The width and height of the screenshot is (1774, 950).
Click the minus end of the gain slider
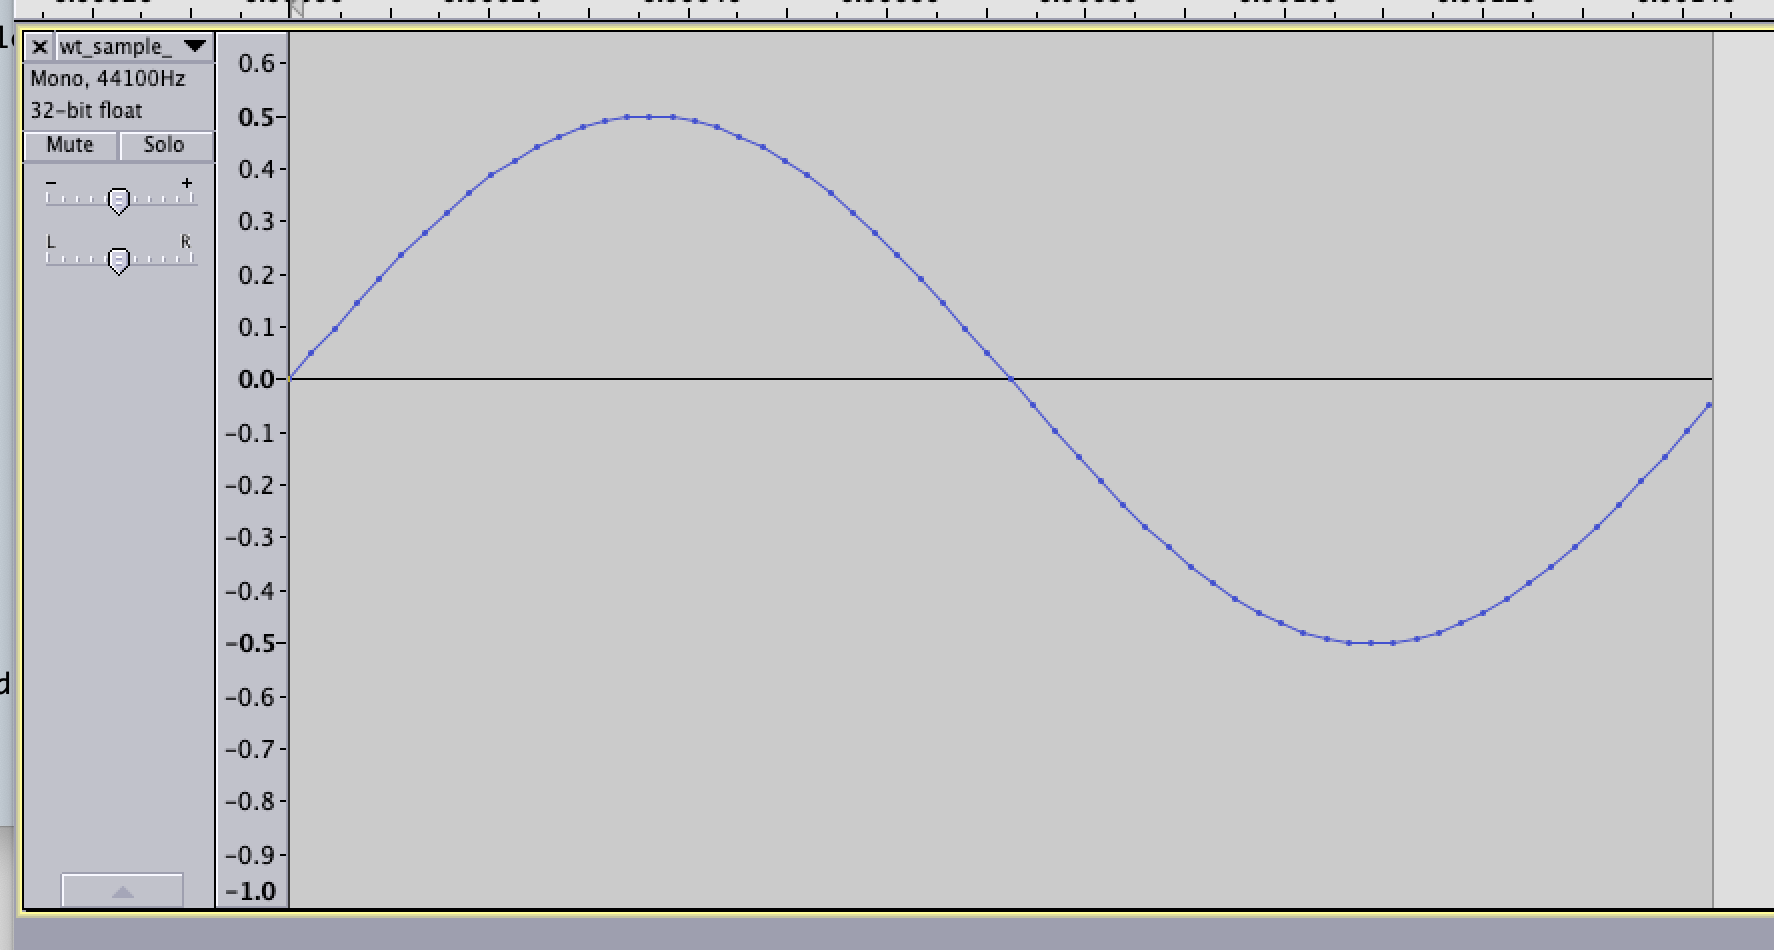(52, 183)
